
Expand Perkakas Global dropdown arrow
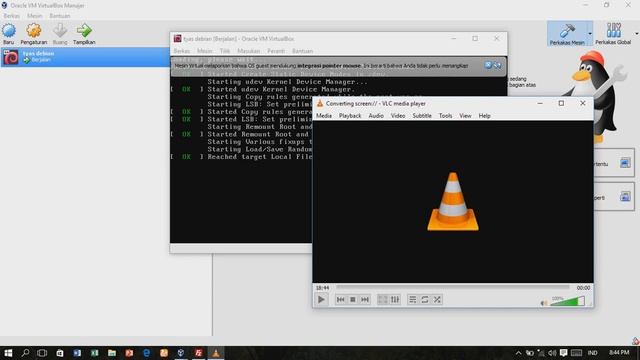pos(636,33)
